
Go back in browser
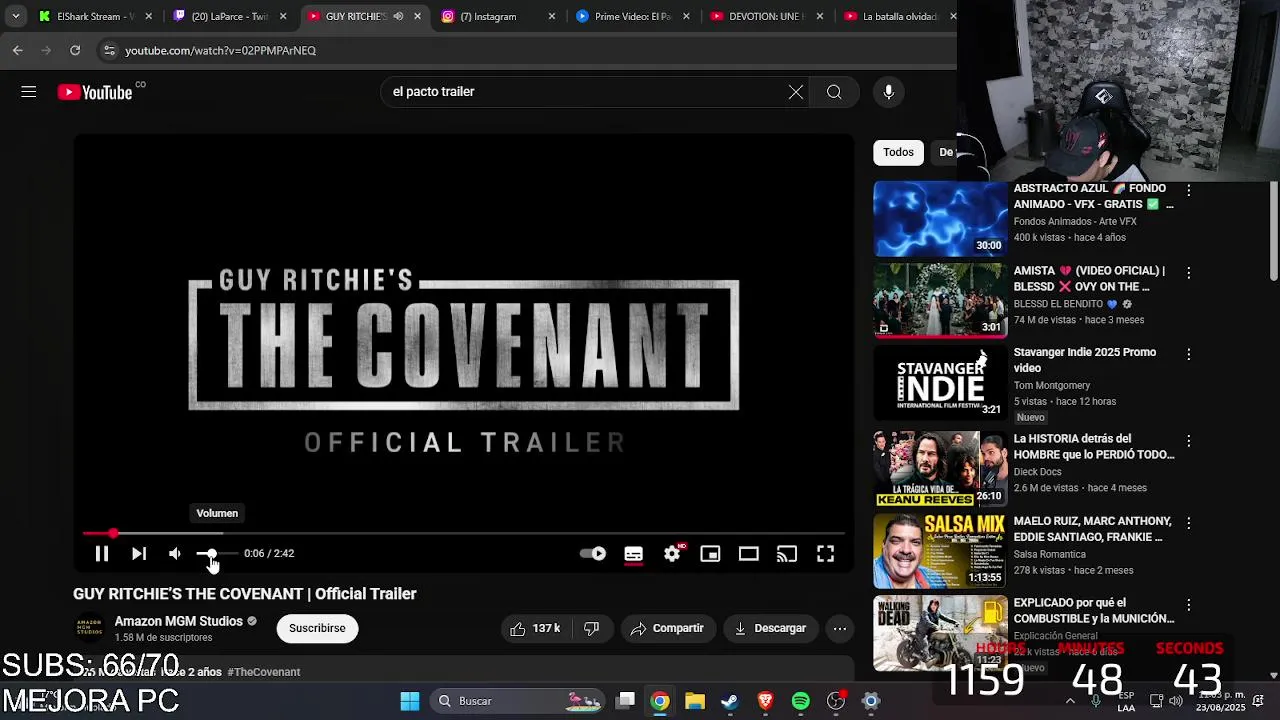18,50
